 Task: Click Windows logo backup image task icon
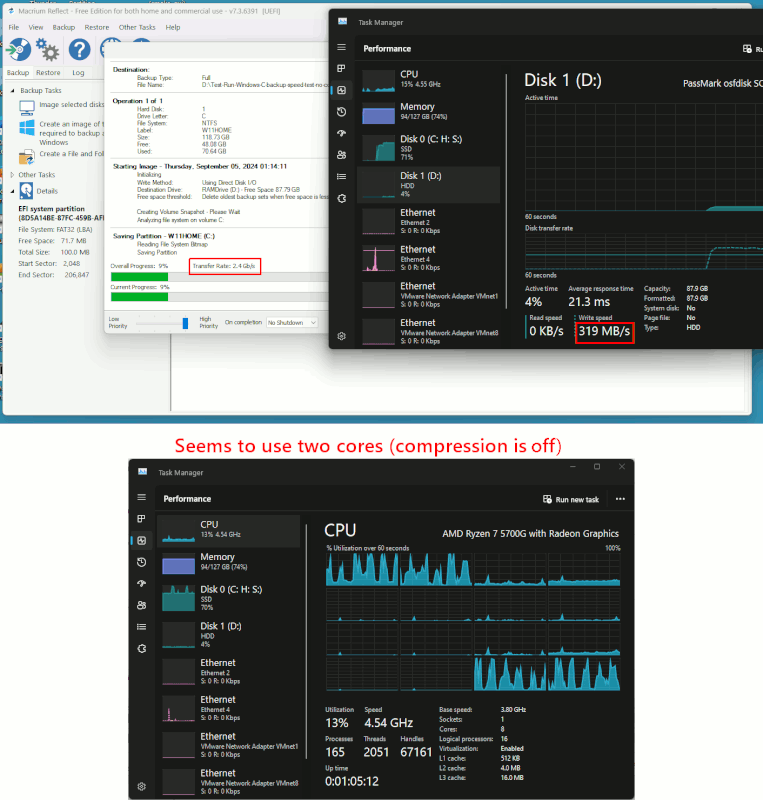[27, 128]
